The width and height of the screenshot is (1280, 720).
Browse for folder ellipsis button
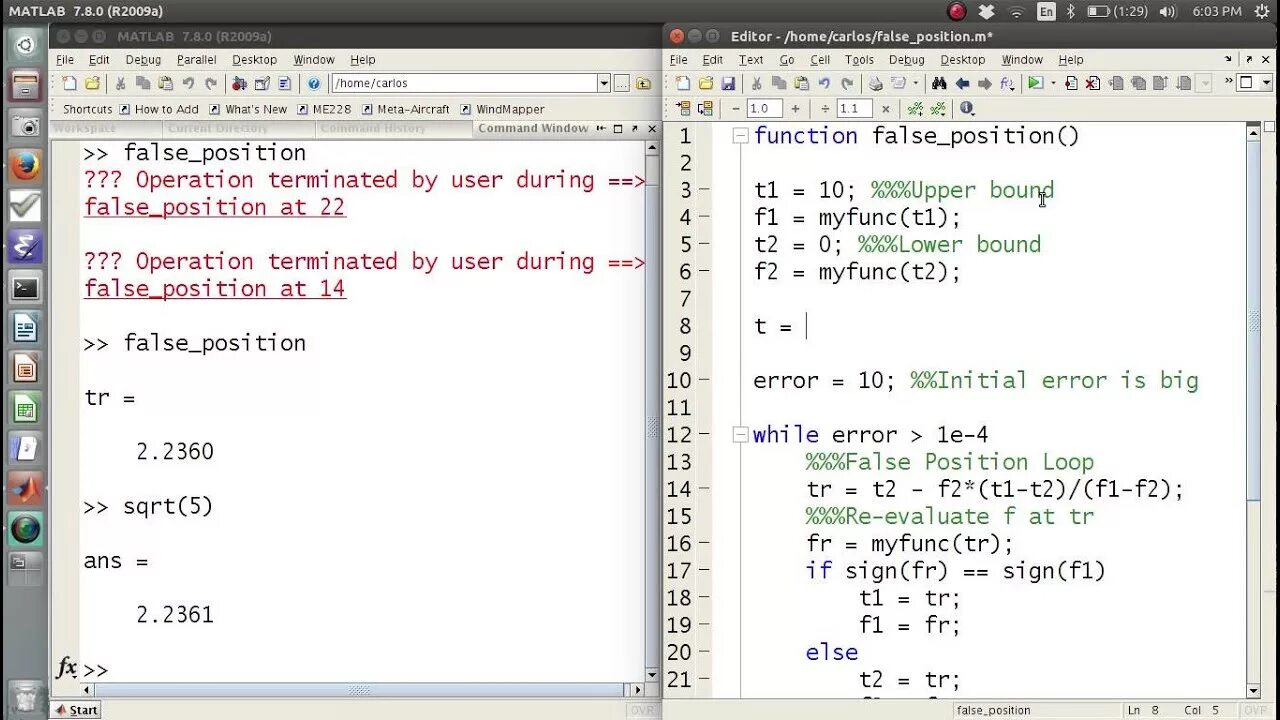click(622, 84)
